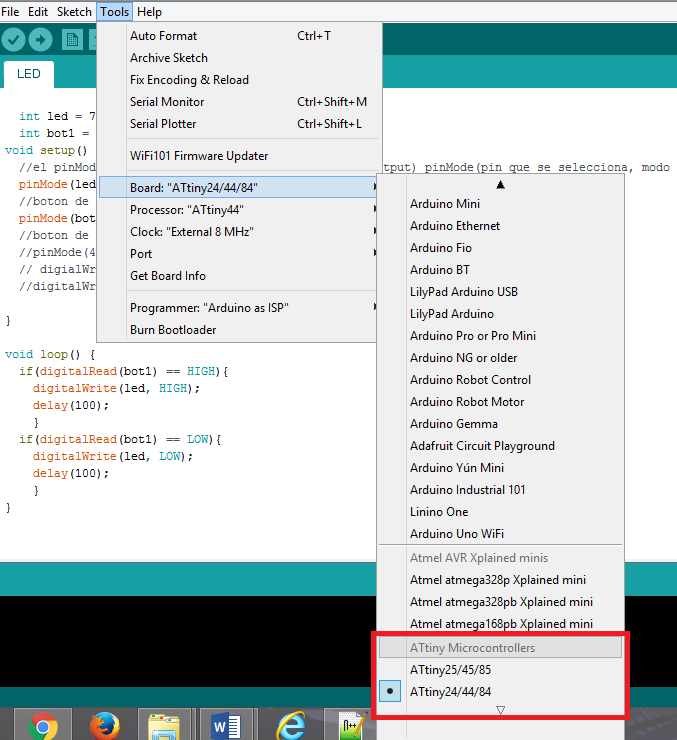
Task: Open Microsoft Word from the taskbar
Action: (x=227, y=725)
